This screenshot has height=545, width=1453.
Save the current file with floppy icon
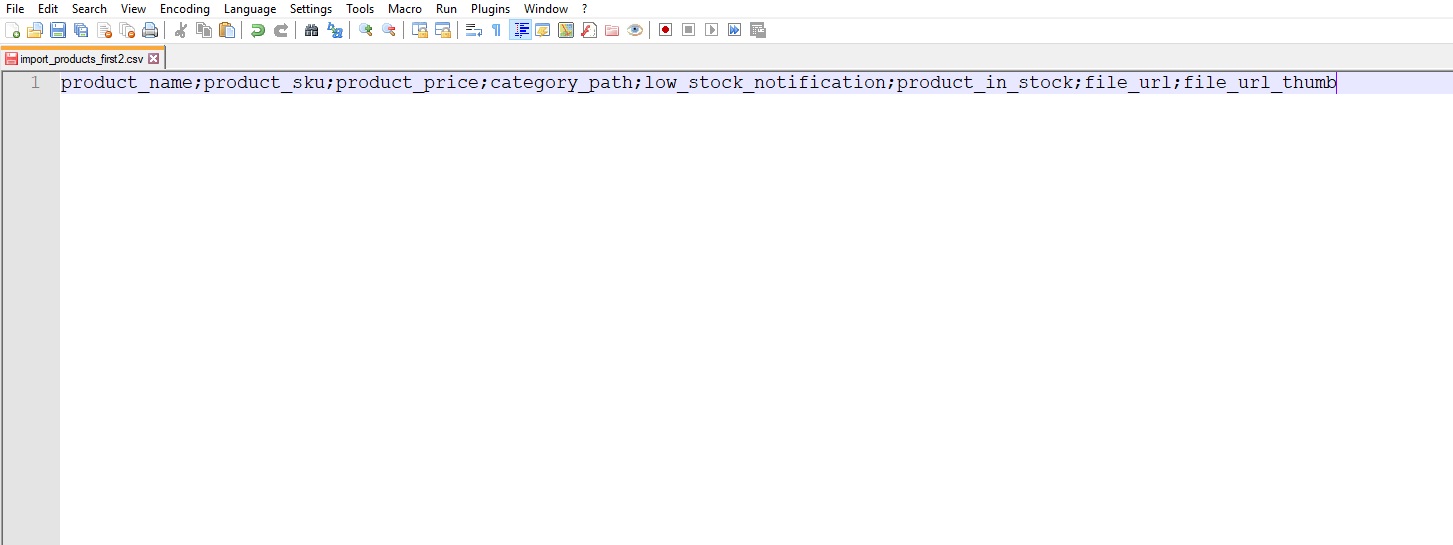58,30
